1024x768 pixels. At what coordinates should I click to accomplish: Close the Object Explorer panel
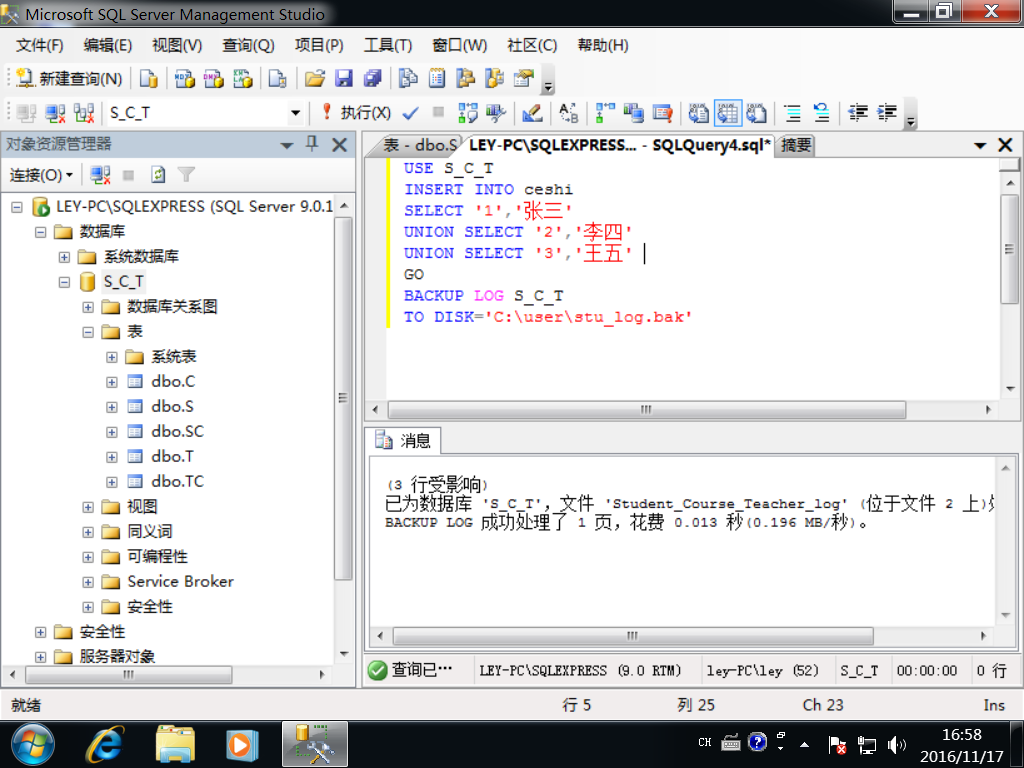pyautogui.click(x=340, y=144)
